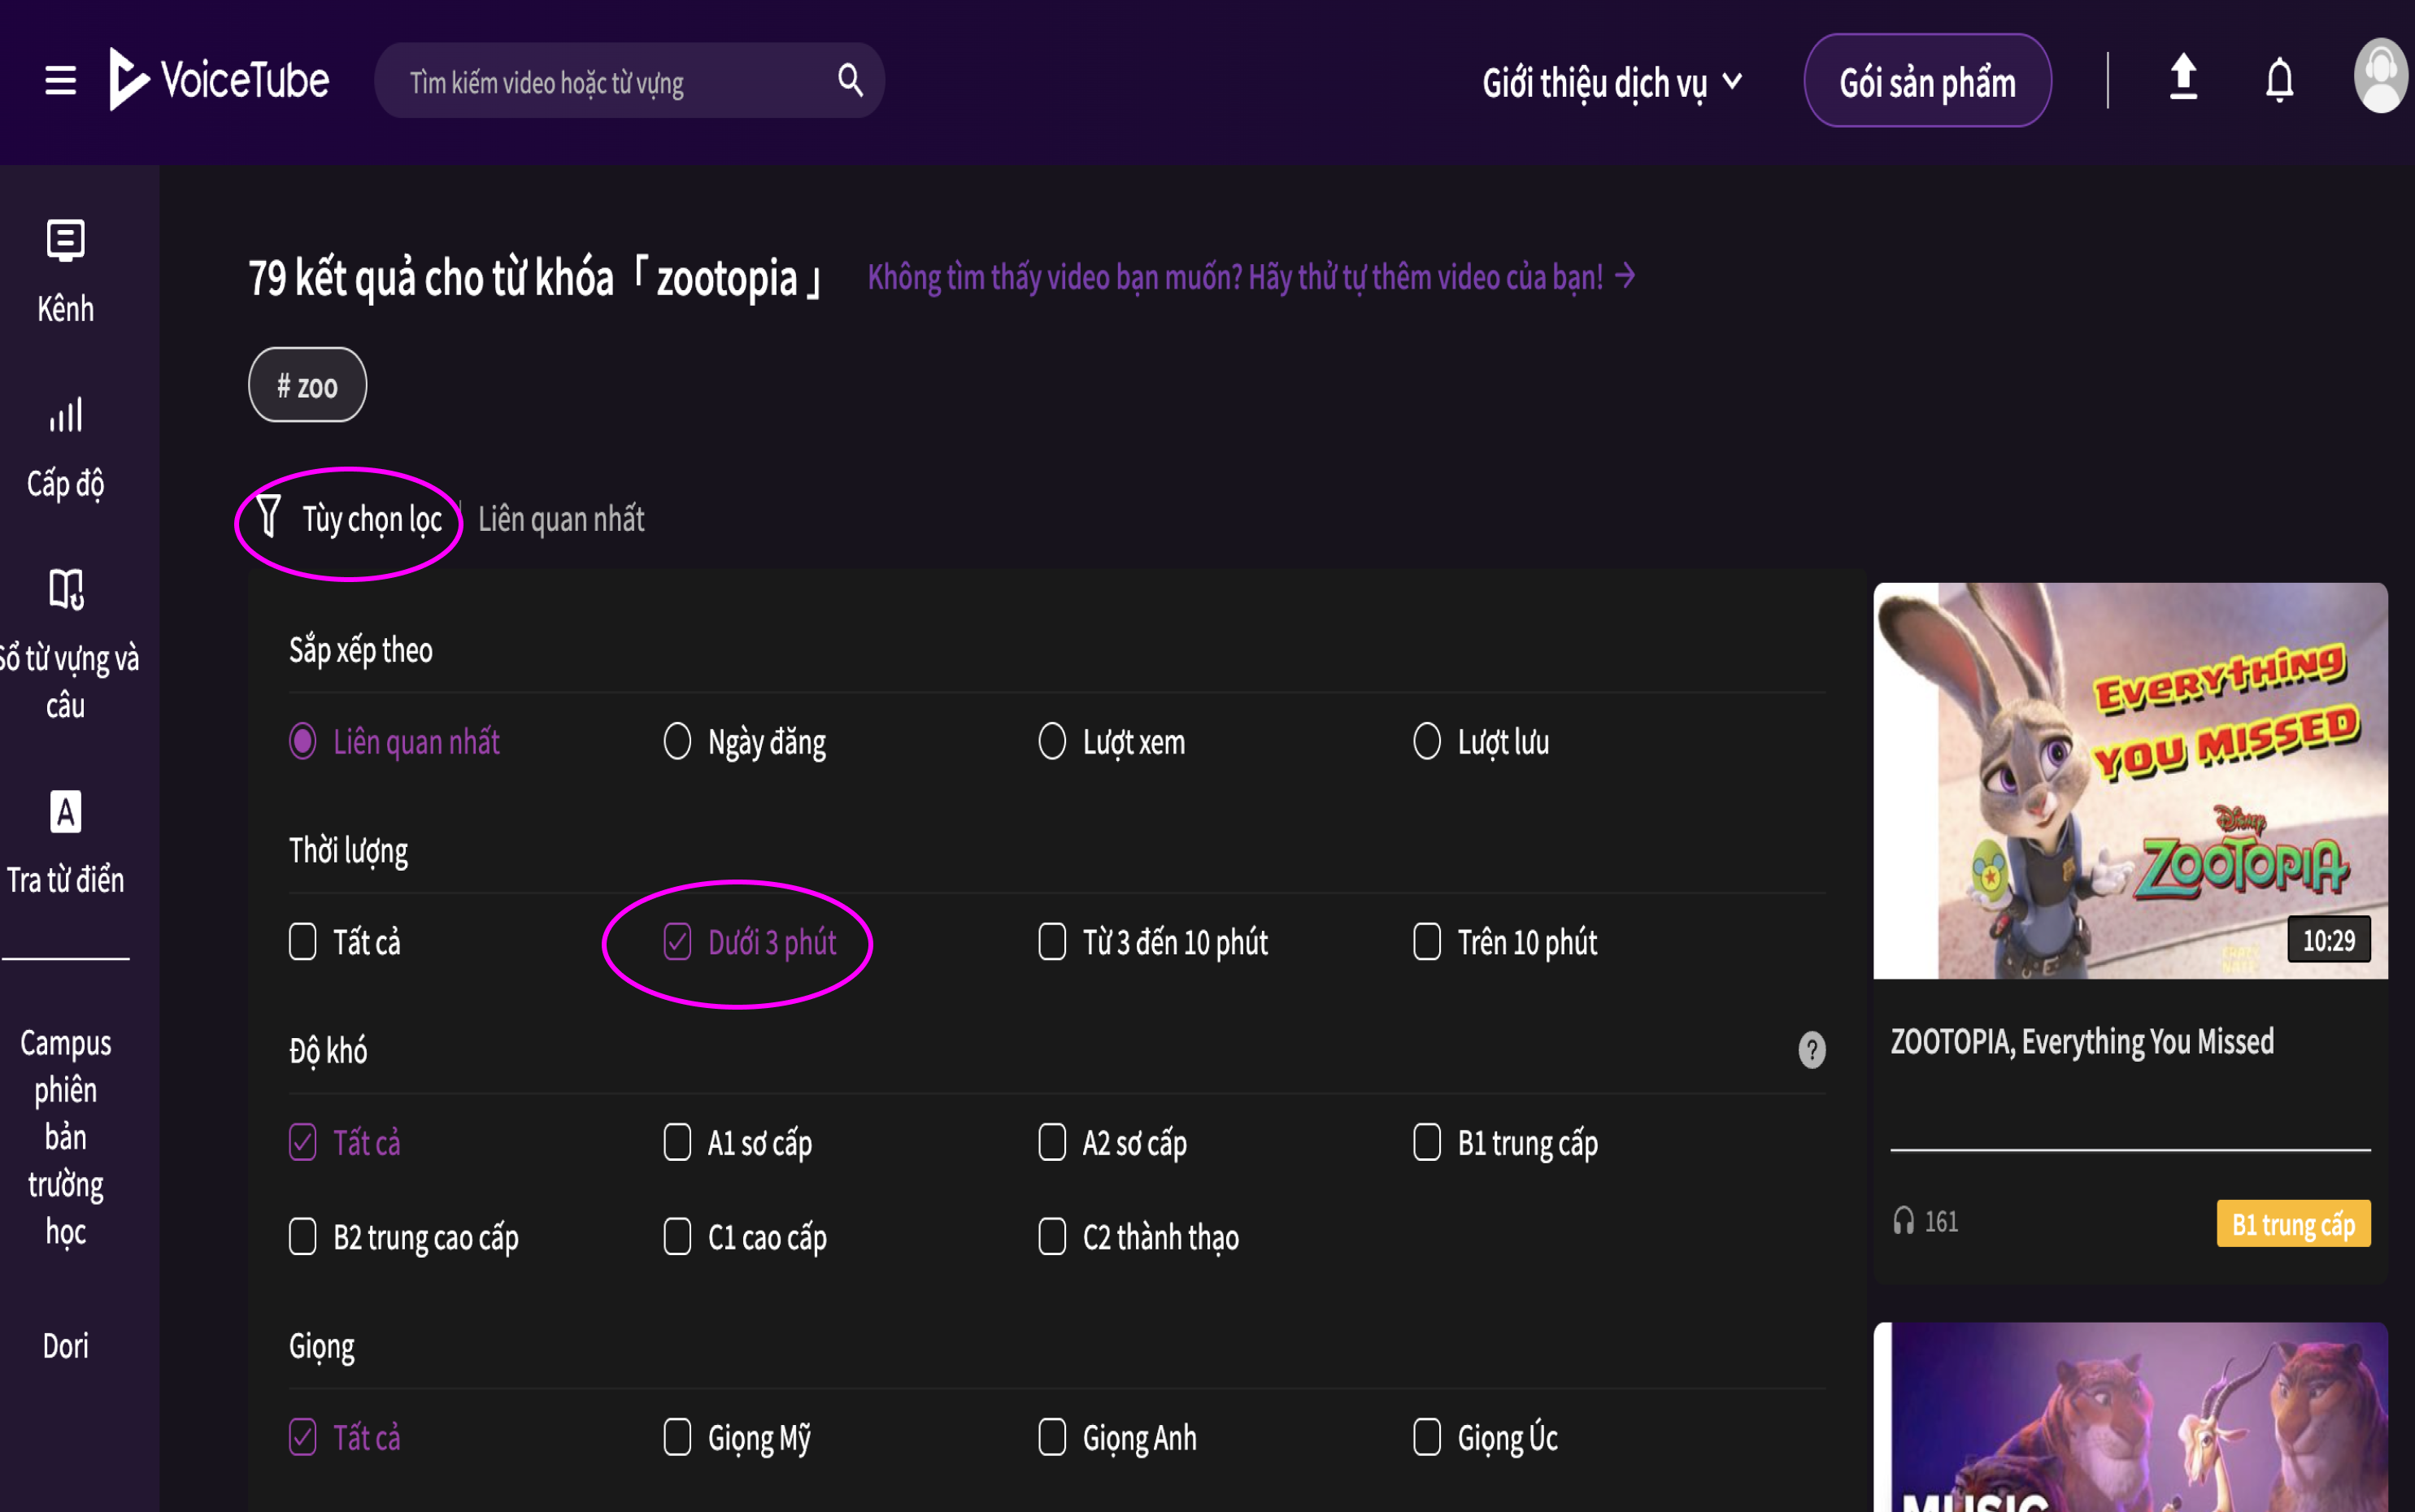2415x1512 pixels.
Task: Enable the B1 trung cấp difficulty checkbox
Action: click(x=1427, y=1142)
